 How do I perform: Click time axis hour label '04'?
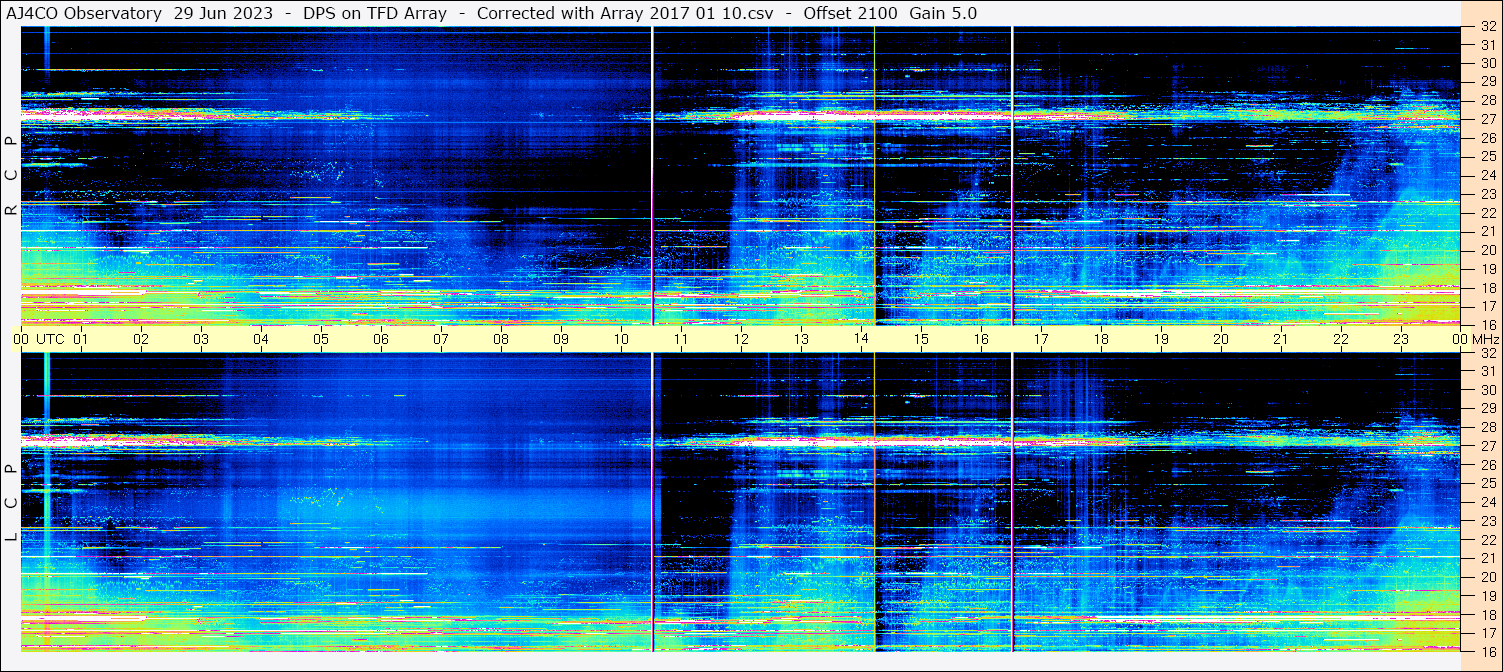coord(261,339)
